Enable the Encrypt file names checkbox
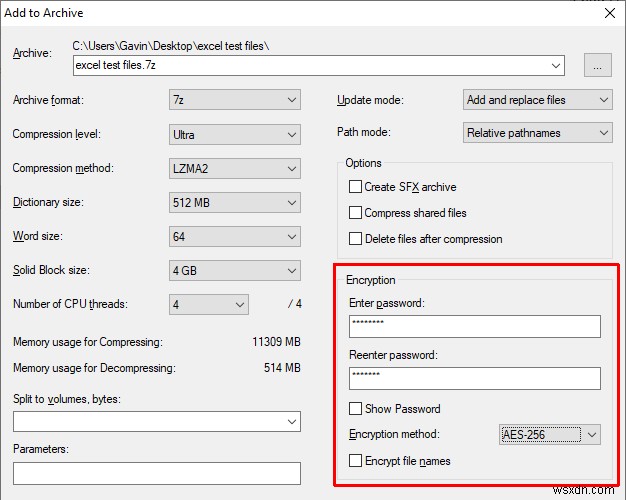This screenshot has height=500, width=626. click(x=355, y=460)
